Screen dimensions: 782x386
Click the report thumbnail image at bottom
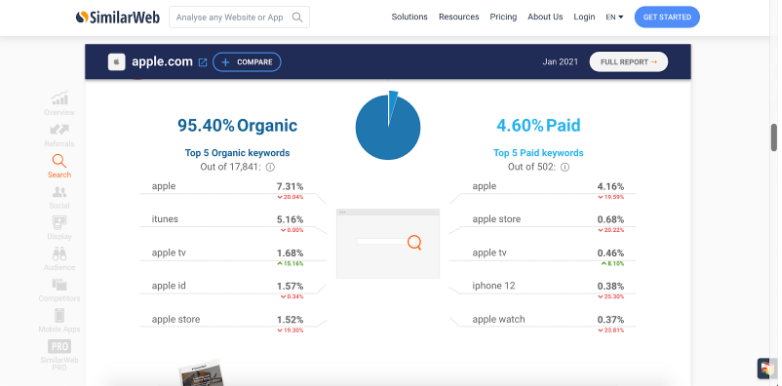201,373
